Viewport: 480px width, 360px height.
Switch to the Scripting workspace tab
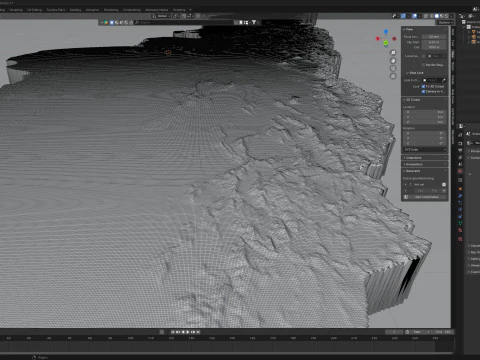(179, 10)
